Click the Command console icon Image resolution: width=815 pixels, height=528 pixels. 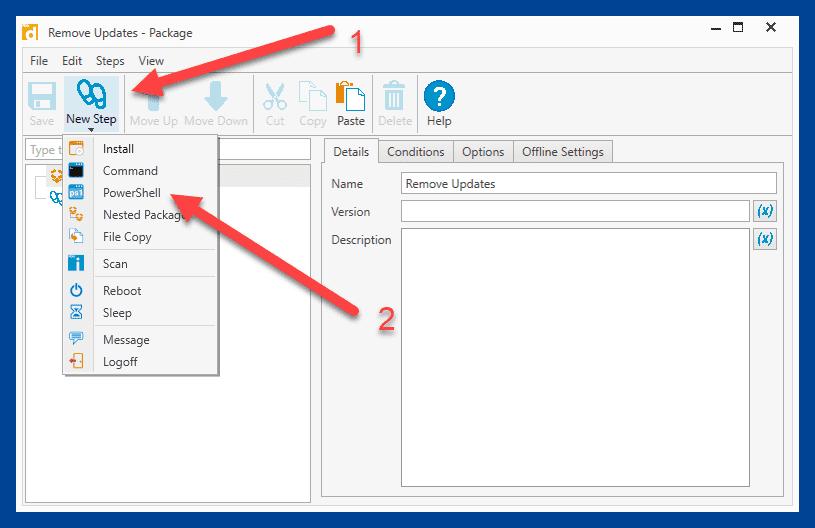tap(76, 170)
